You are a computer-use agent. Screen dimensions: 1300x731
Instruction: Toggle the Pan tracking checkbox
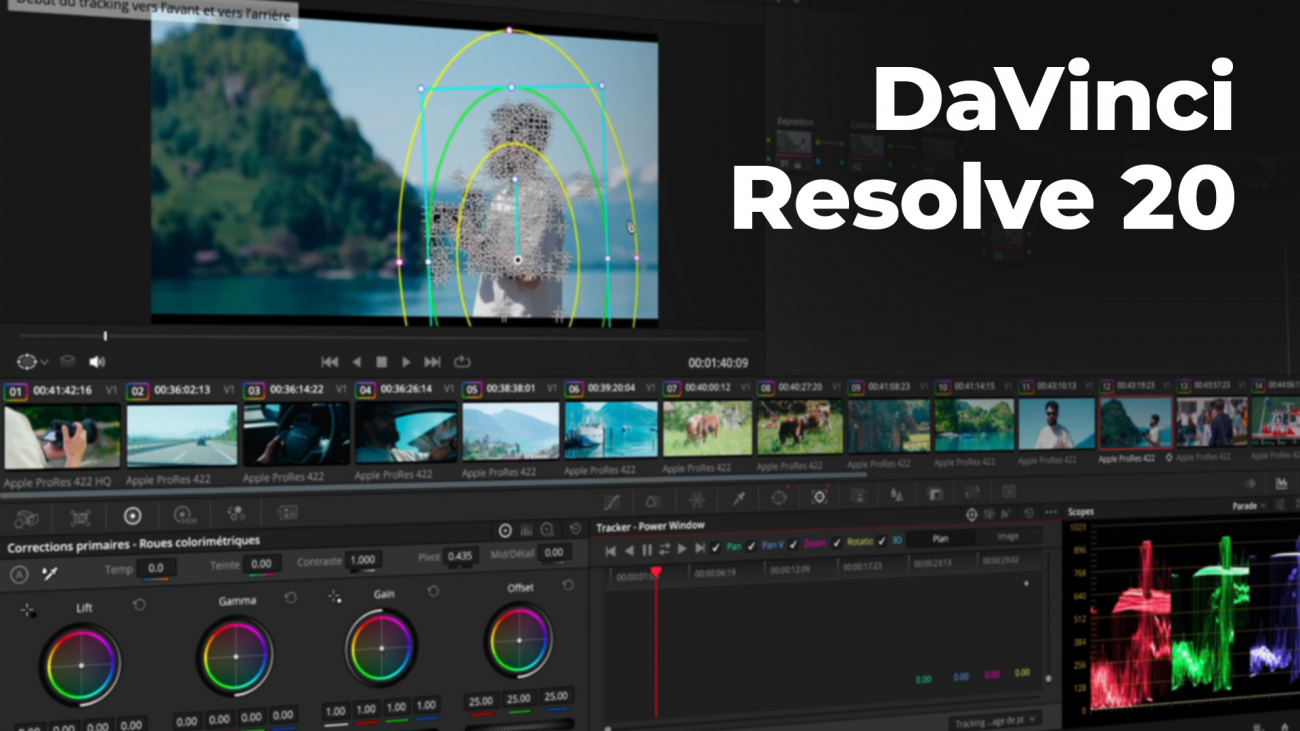coord(719,546)
